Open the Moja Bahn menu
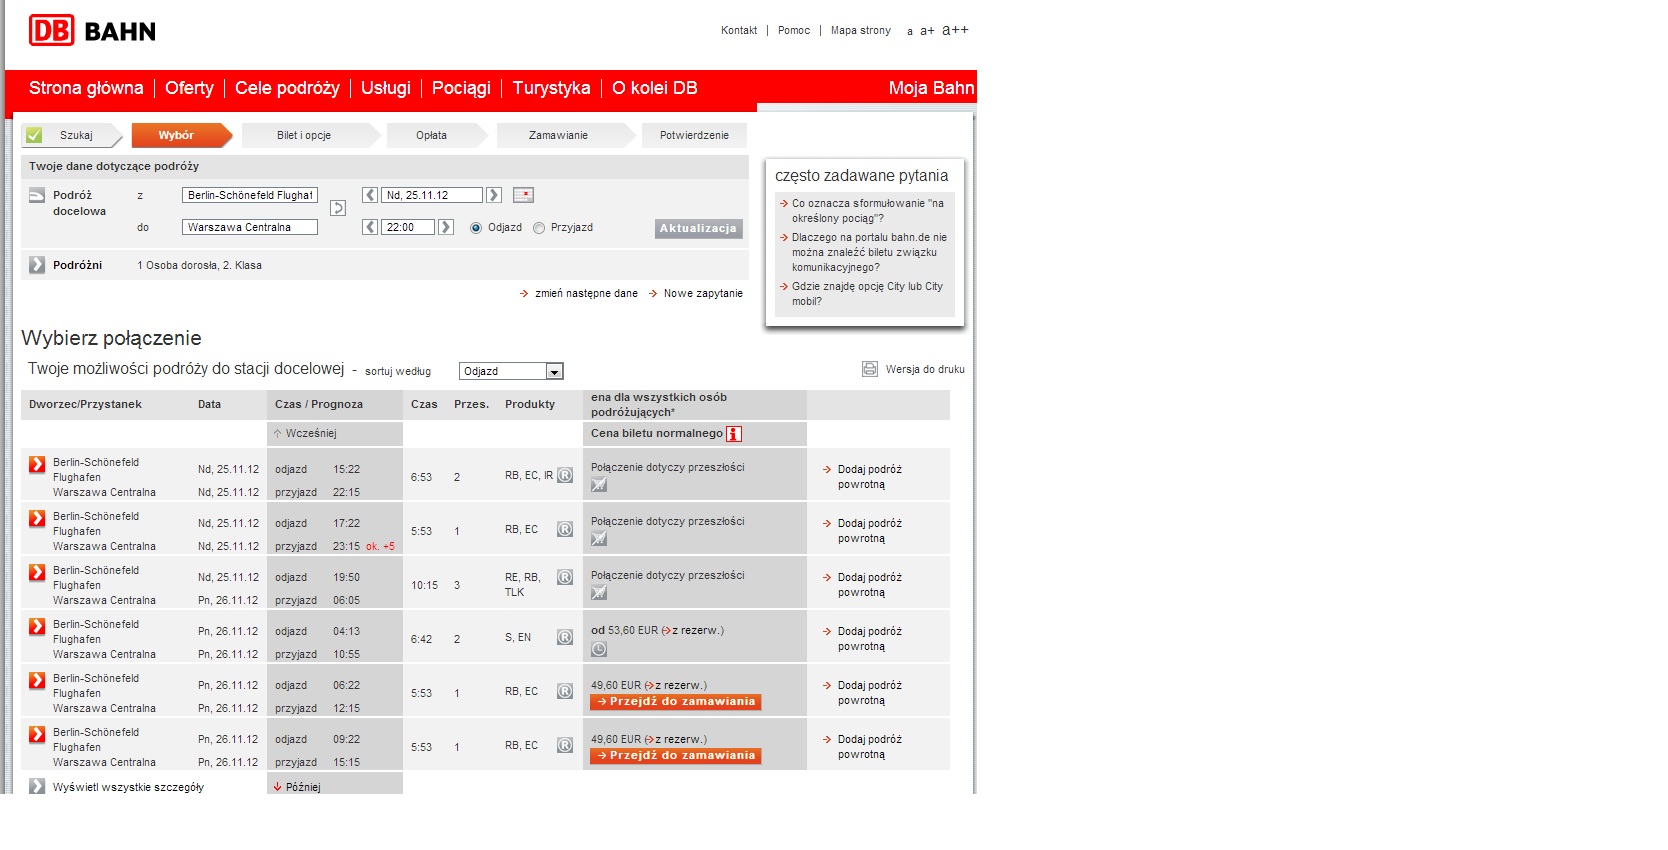1668x850 pixels. pyautogui.click(x=931, y=88)
